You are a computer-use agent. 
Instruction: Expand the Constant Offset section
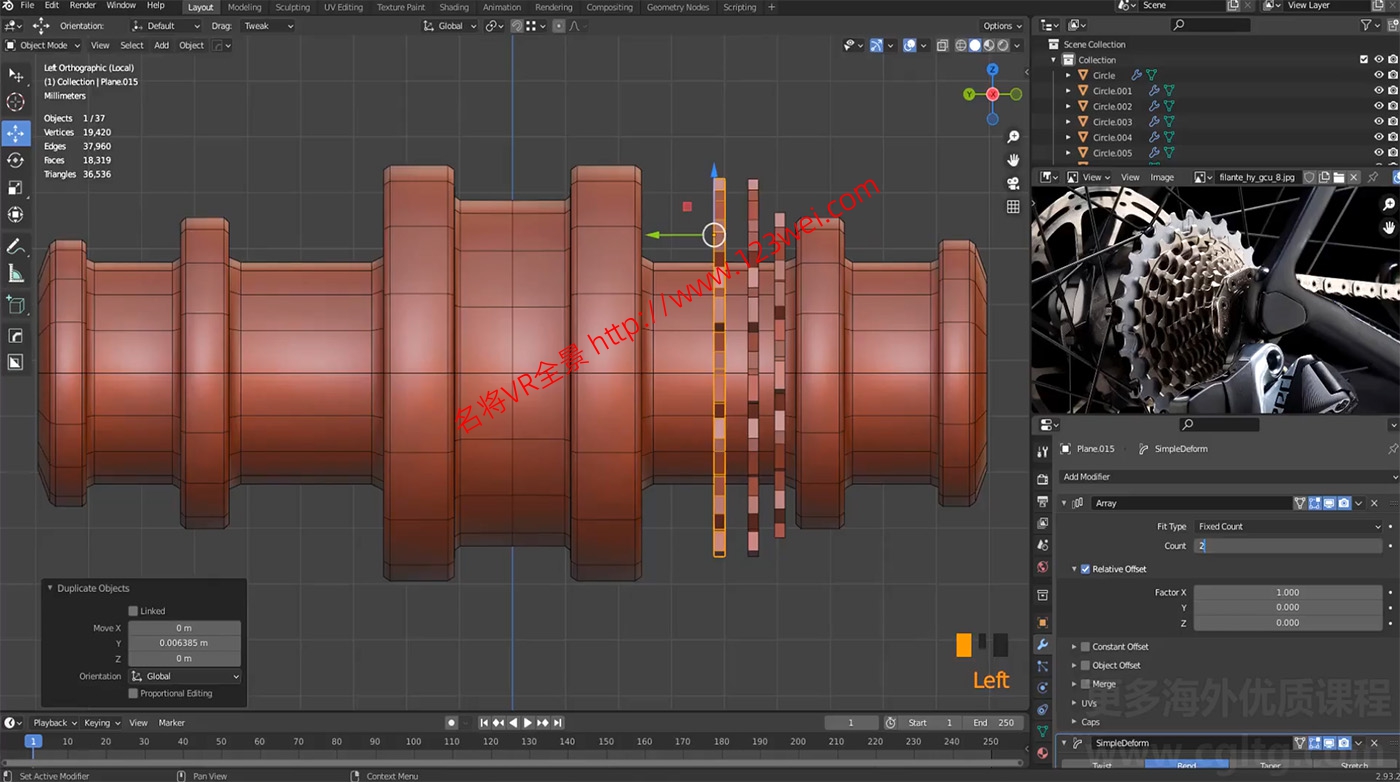tap(1120, 646)
